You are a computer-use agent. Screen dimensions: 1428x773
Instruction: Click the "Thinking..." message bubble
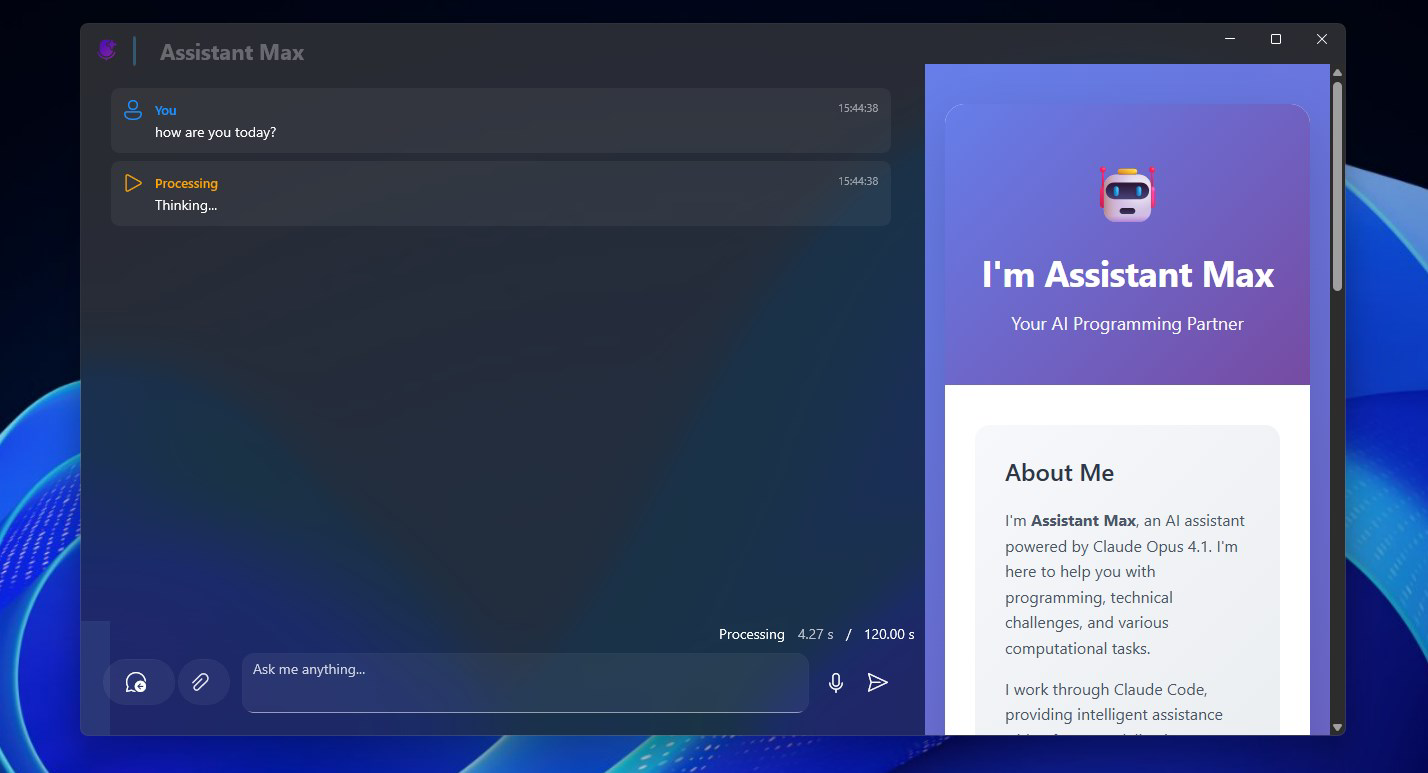186,205
